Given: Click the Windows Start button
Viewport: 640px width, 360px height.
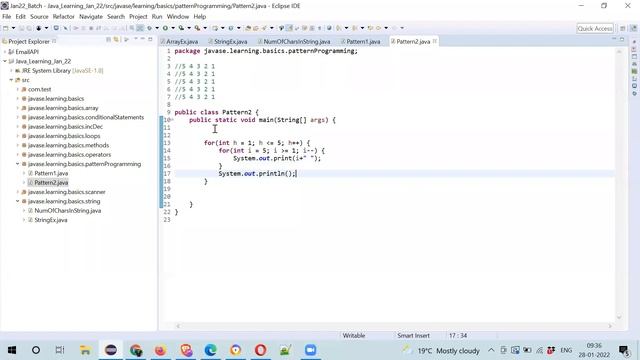Looking at the screenshot, I should (12, 350).
